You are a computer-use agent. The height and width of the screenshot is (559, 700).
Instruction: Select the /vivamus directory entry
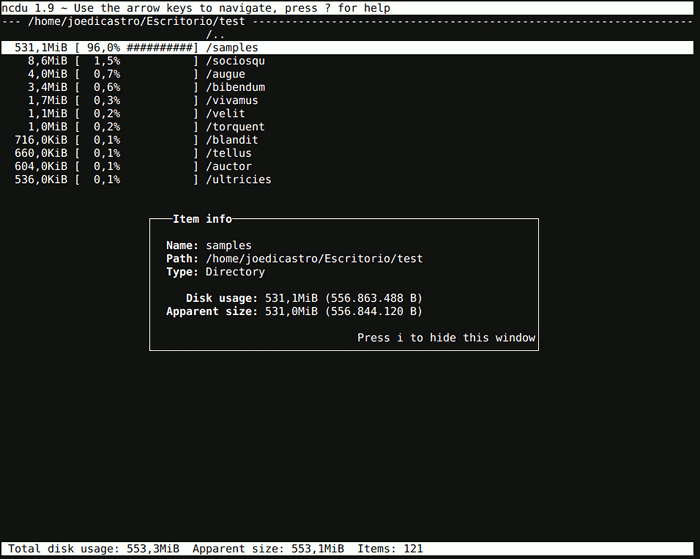click(x=232, y=100)
